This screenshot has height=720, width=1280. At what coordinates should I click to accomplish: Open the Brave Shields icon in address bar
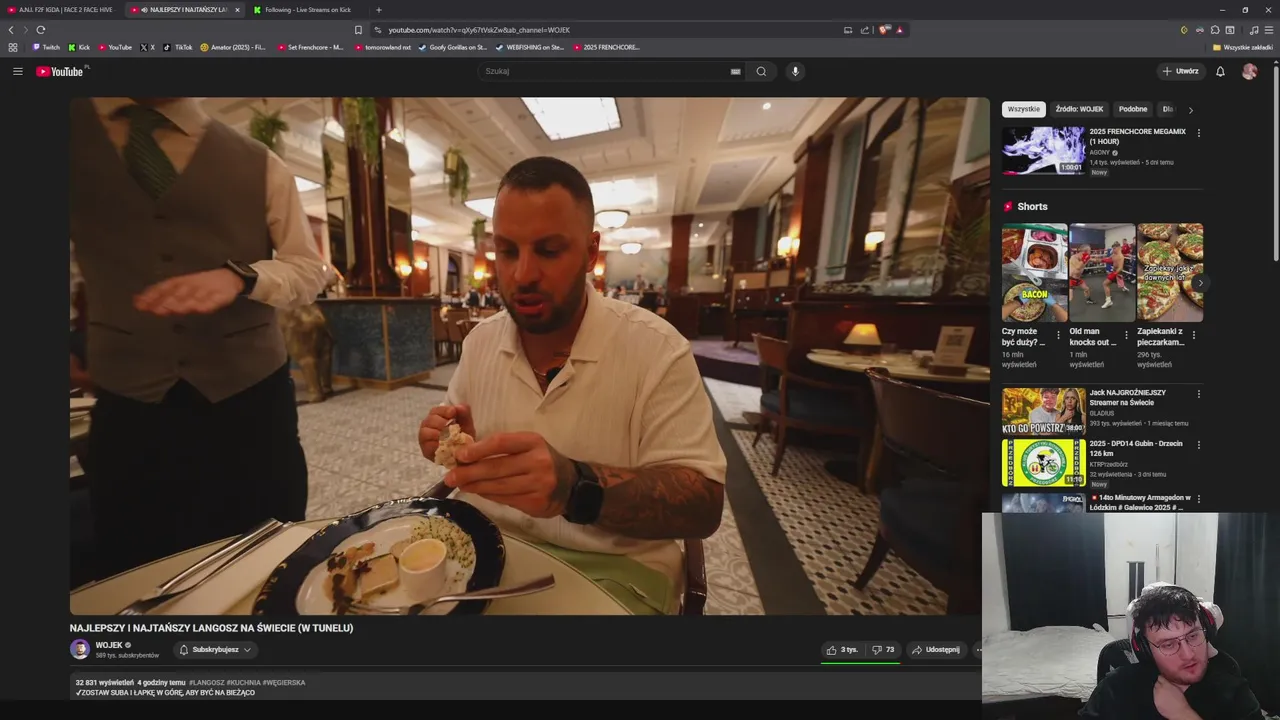pyautogui.click(x=884, y=30)
